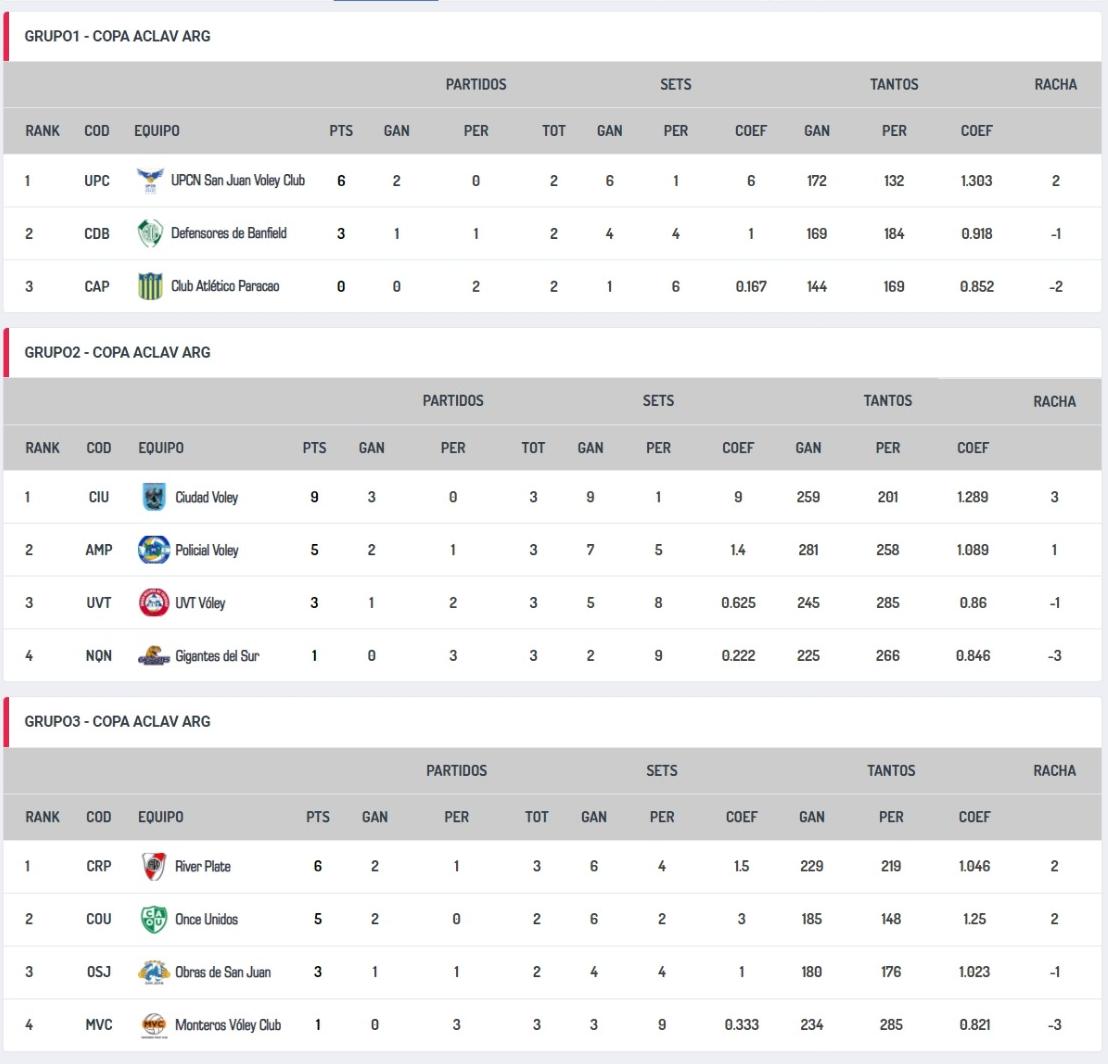The height and width of the screenshot is (1064, 1108).
Task: Click the GRUPO1 - COPA ACLAV ARG heading
Action: [x=117, y=37]
